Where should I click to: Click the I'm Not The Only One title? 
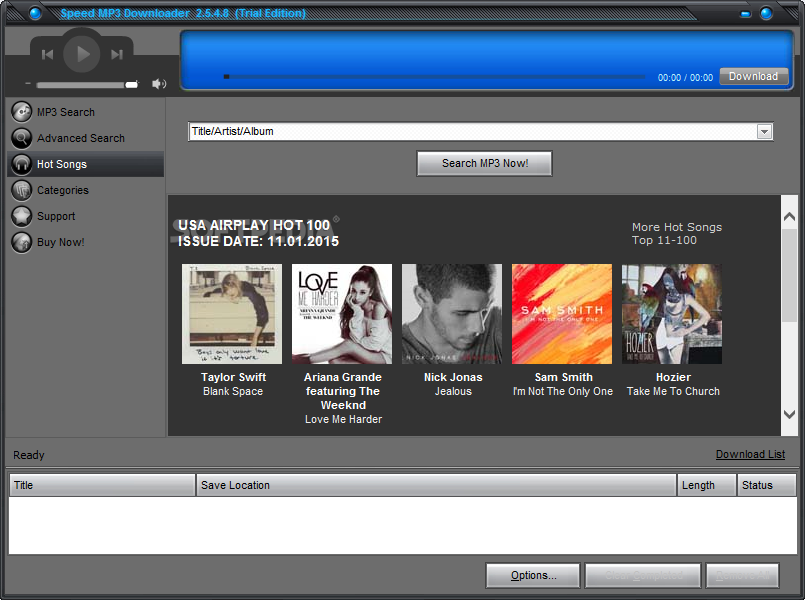tap(563, 391)
